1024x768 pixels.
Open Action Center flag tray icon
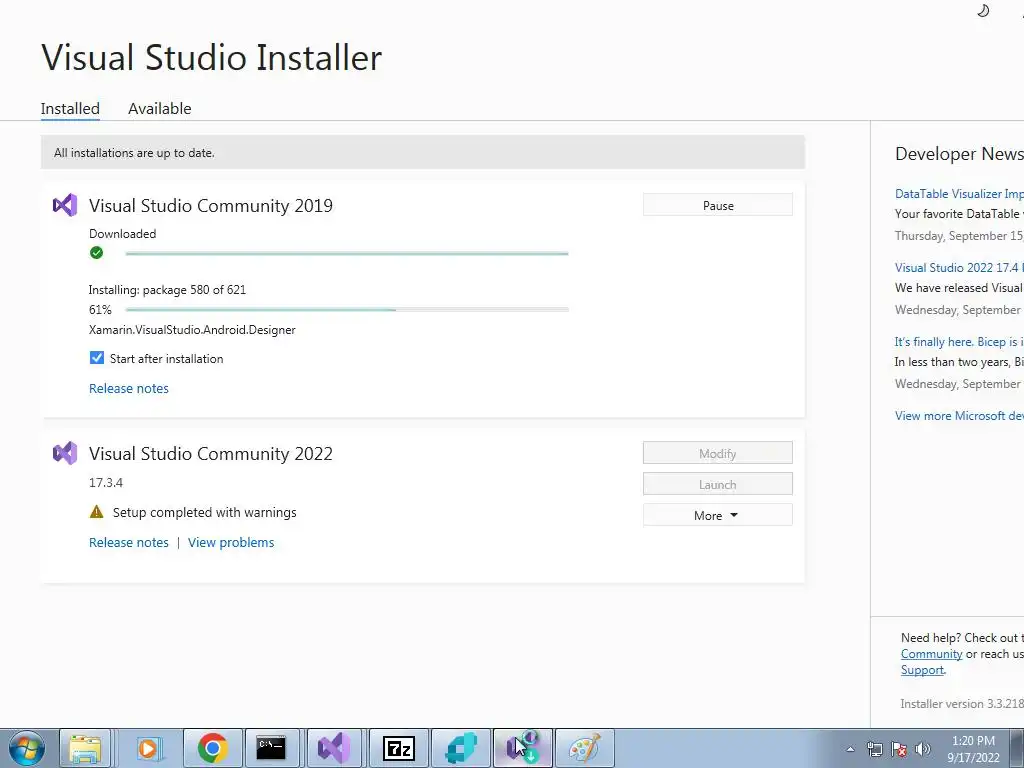[x=899, y=749]
